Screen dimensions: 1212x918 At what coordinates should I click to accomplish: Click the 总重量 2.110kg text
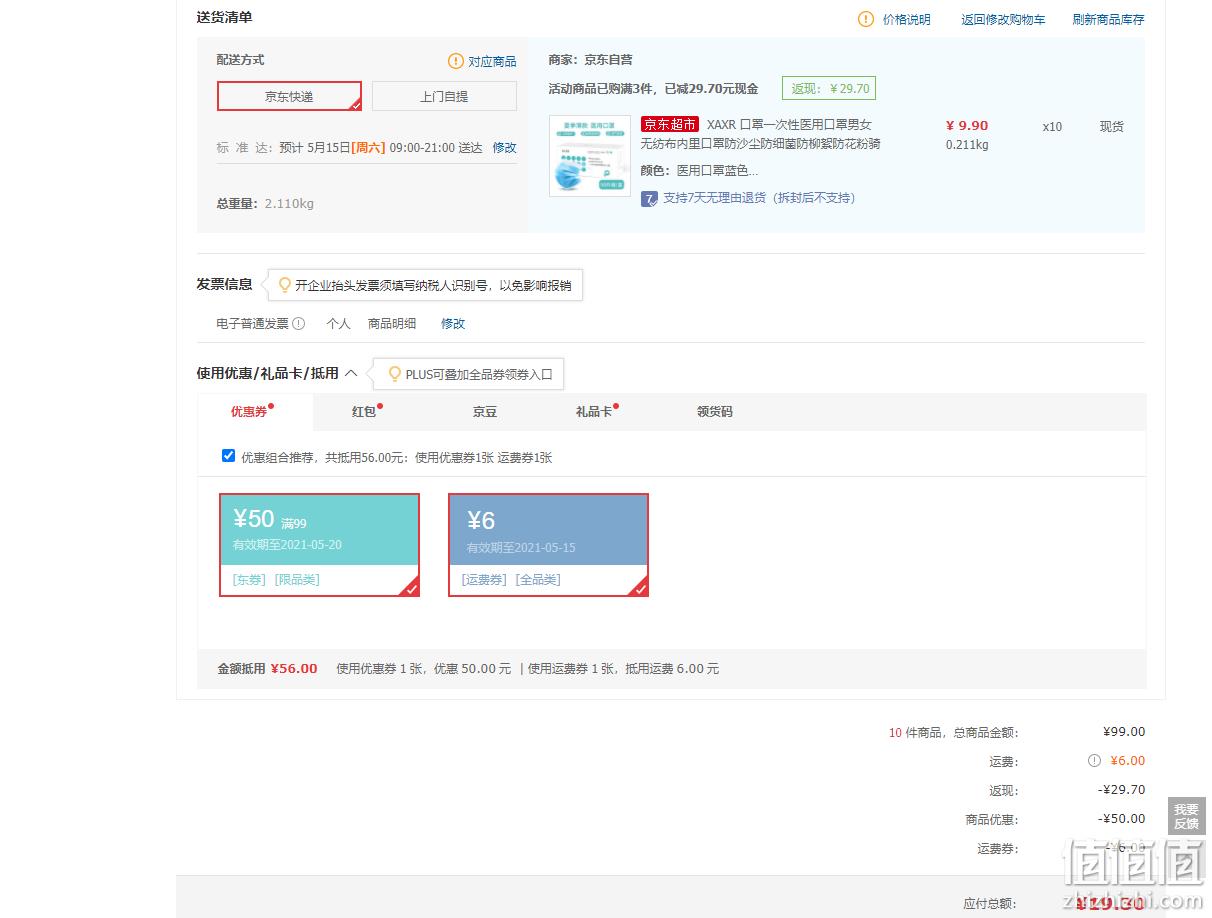pos(265,203)
